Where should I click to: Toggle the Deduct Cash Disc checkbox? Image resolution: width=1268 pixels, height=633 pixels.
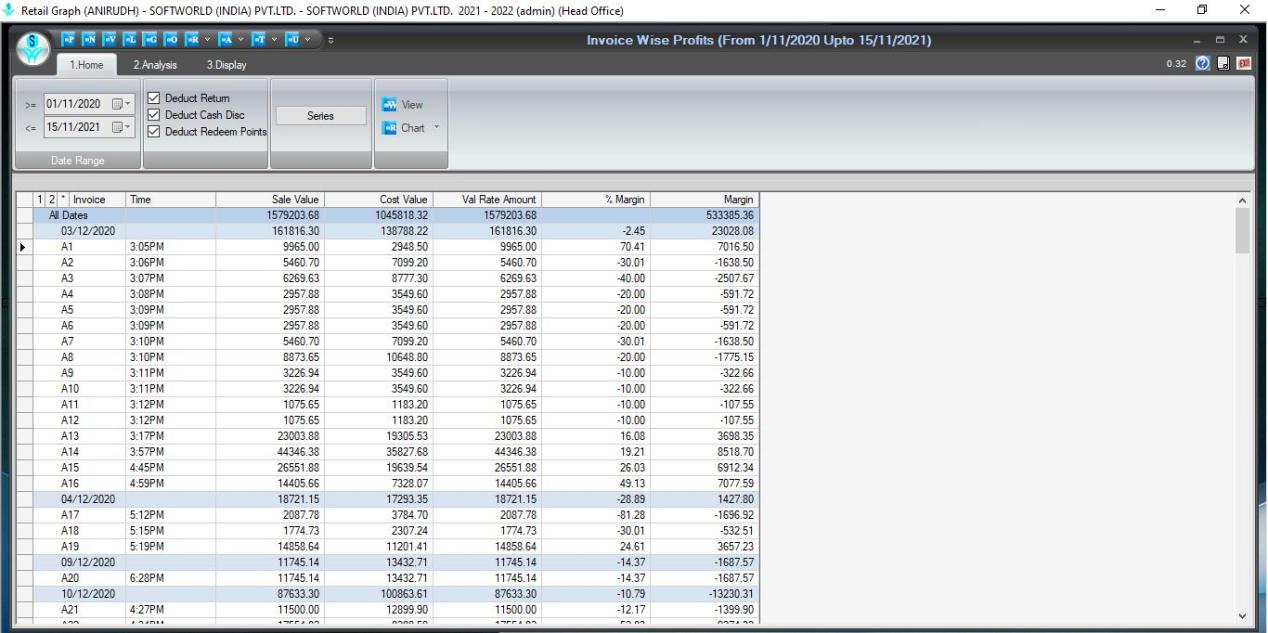pos(154,115)
